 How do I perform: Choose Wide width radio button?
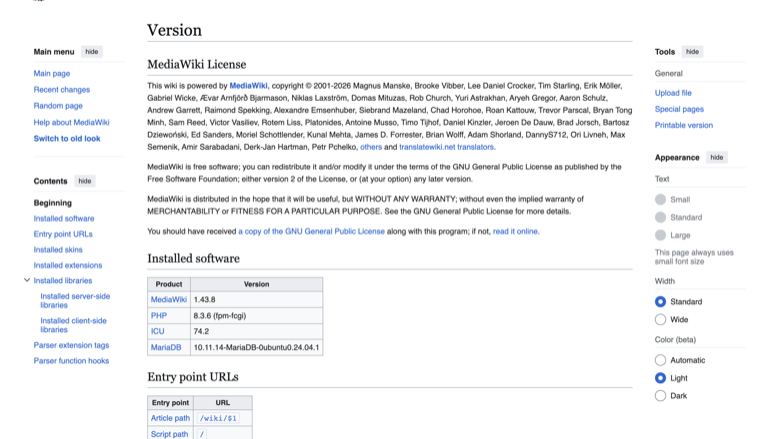tap(660, 320)
